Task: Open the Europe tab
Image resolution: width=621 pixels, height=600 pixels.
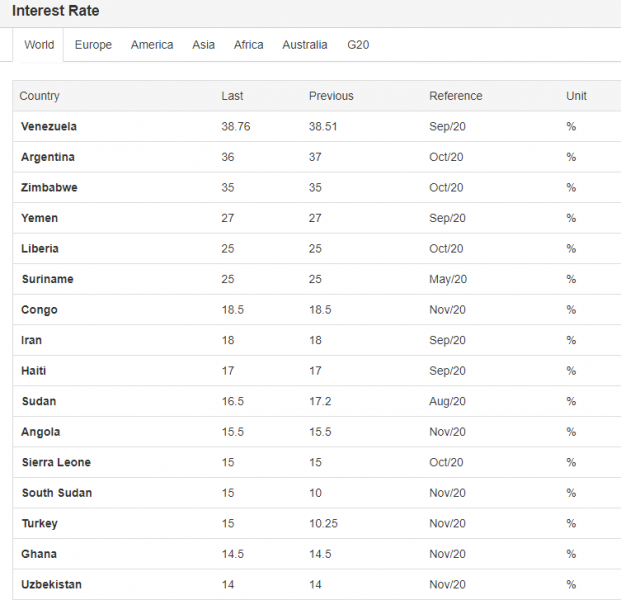Action: point(93,45)
